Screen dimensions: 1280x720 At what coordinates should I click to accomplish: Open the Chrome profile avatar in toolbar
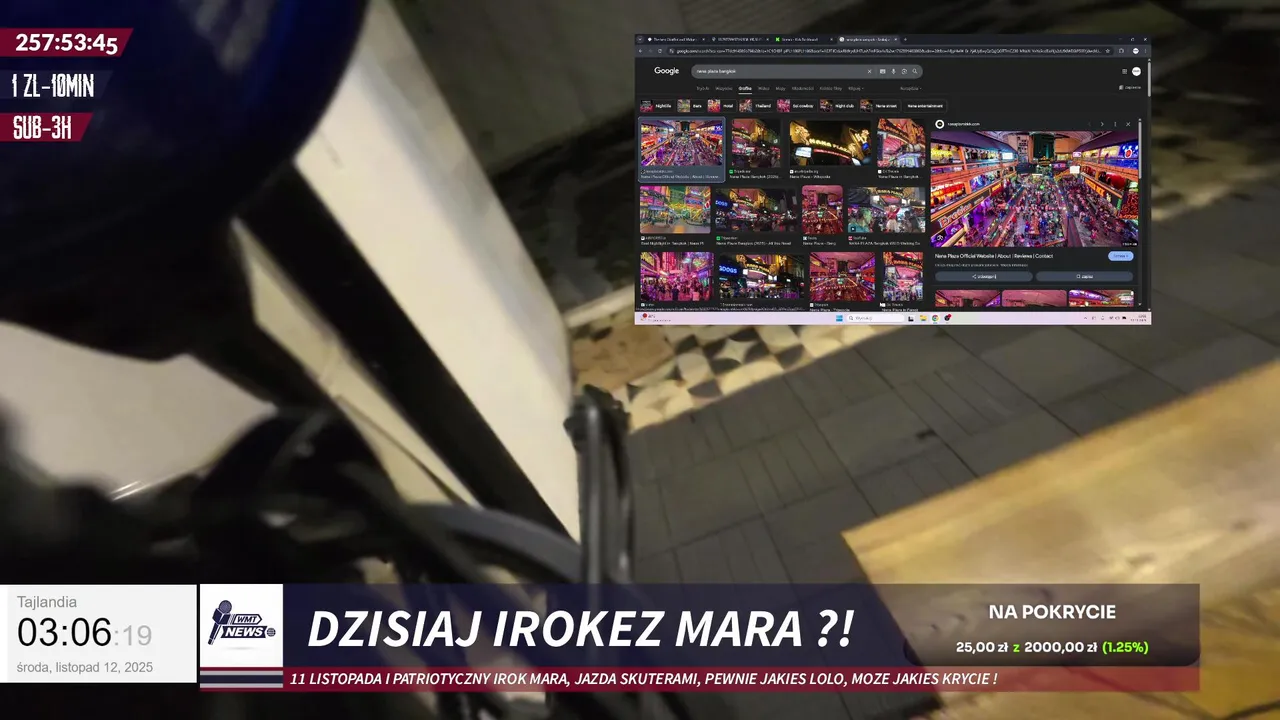pyautogui.click(x=1136, y=51)
